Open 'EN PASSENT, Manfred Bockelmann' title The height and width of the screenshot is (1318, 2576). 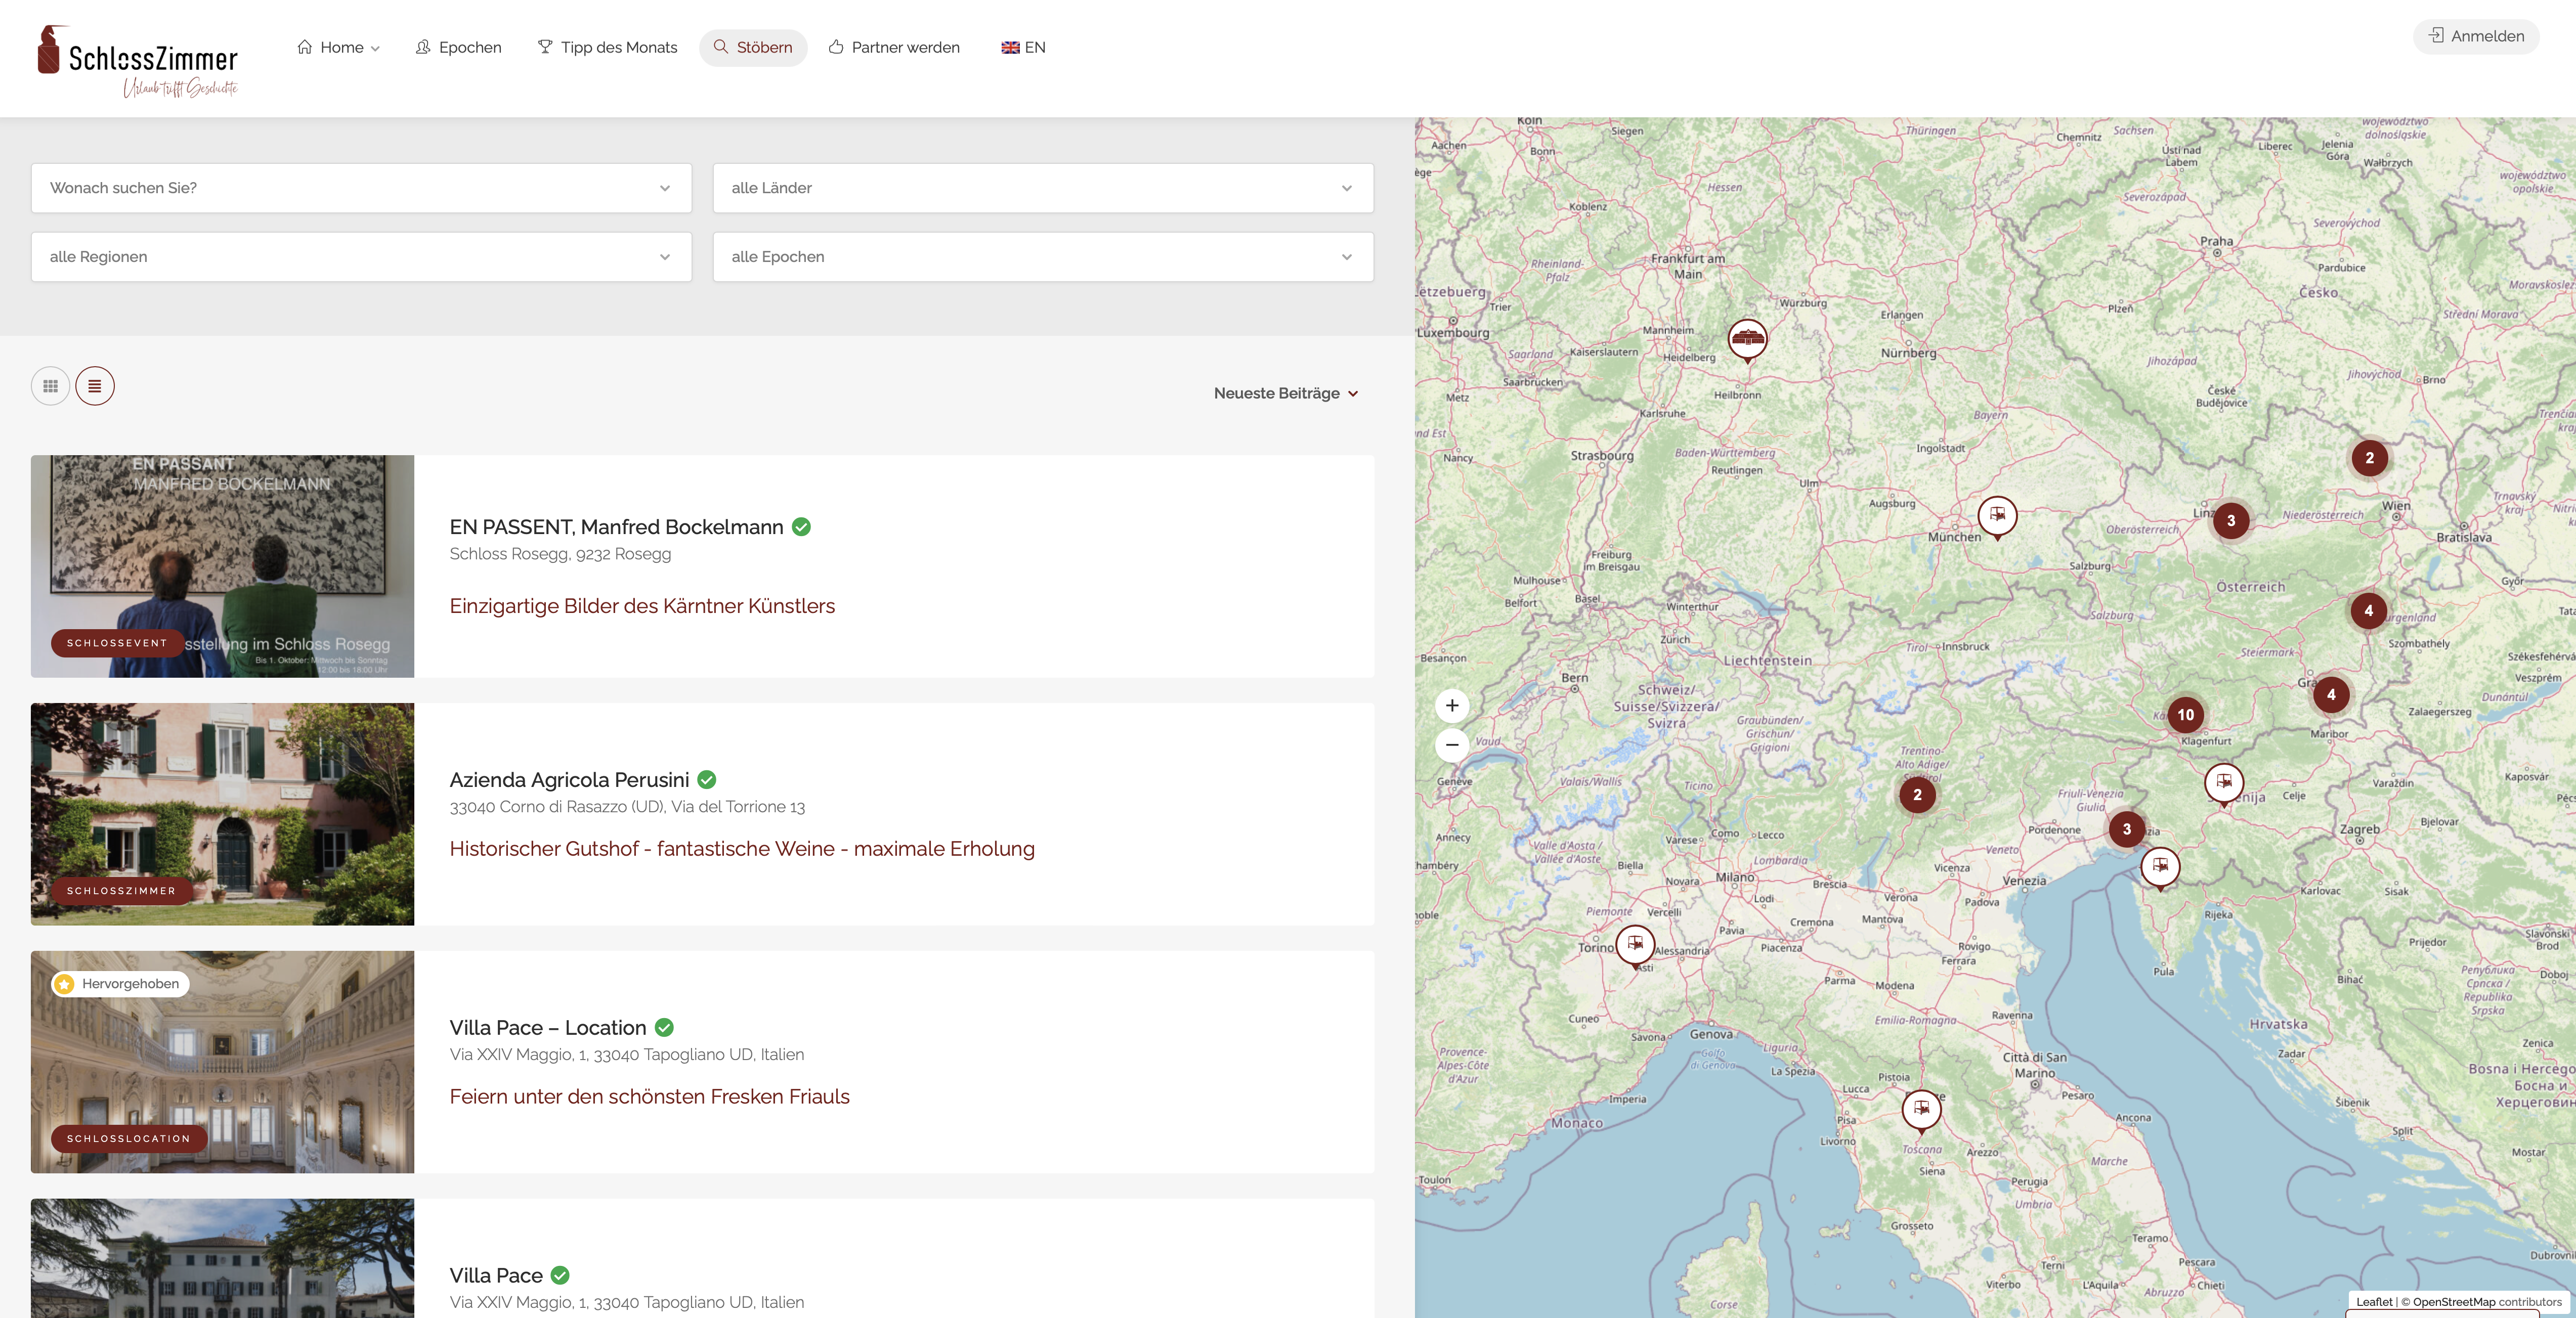click(616, 527)
